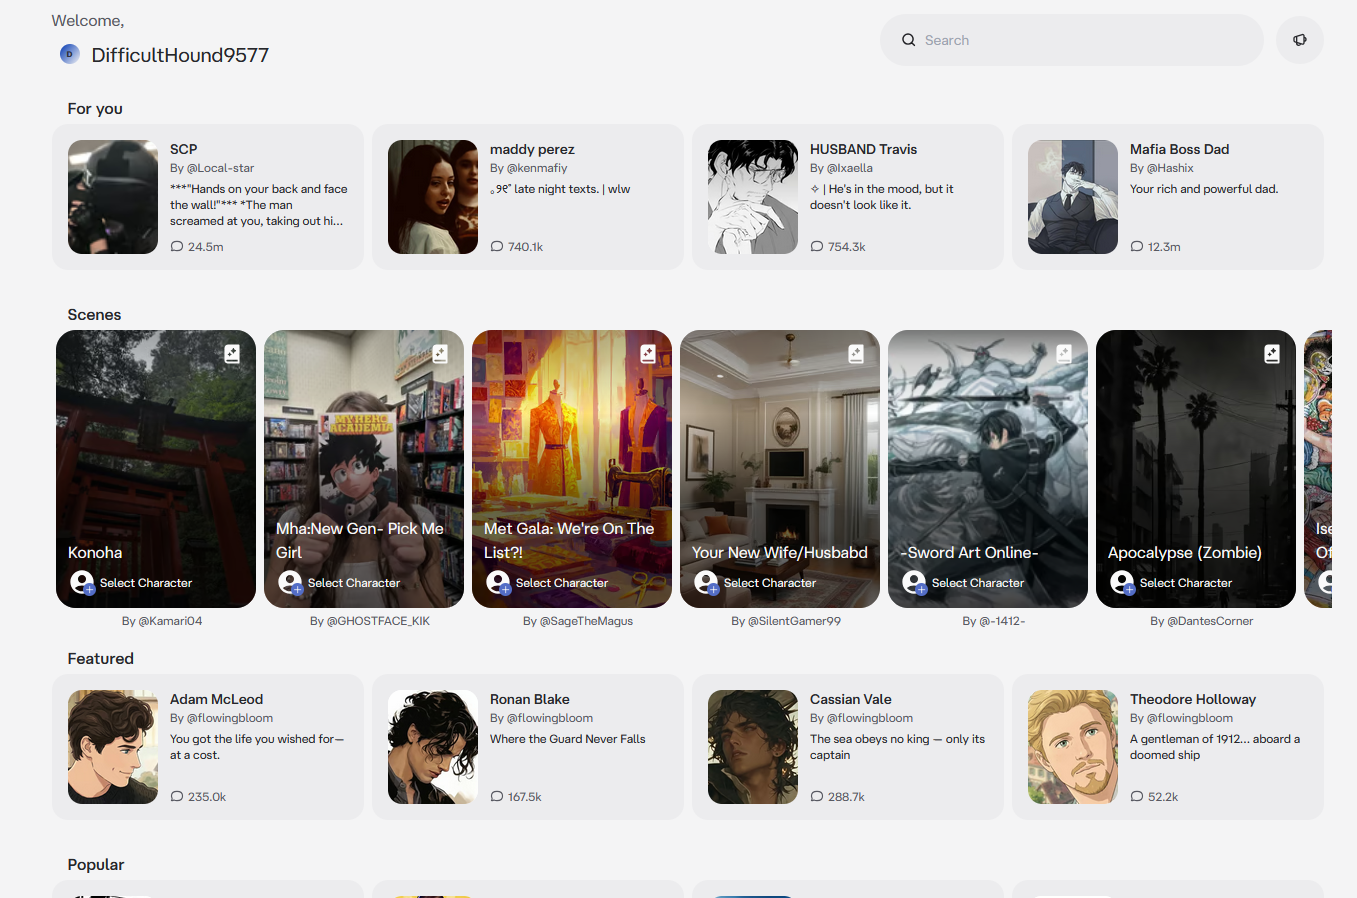Viewport: 1357px width, 898px height.
Task: Click the scene badge icon on Sword Art Online card
Action: pos(1064,353)
